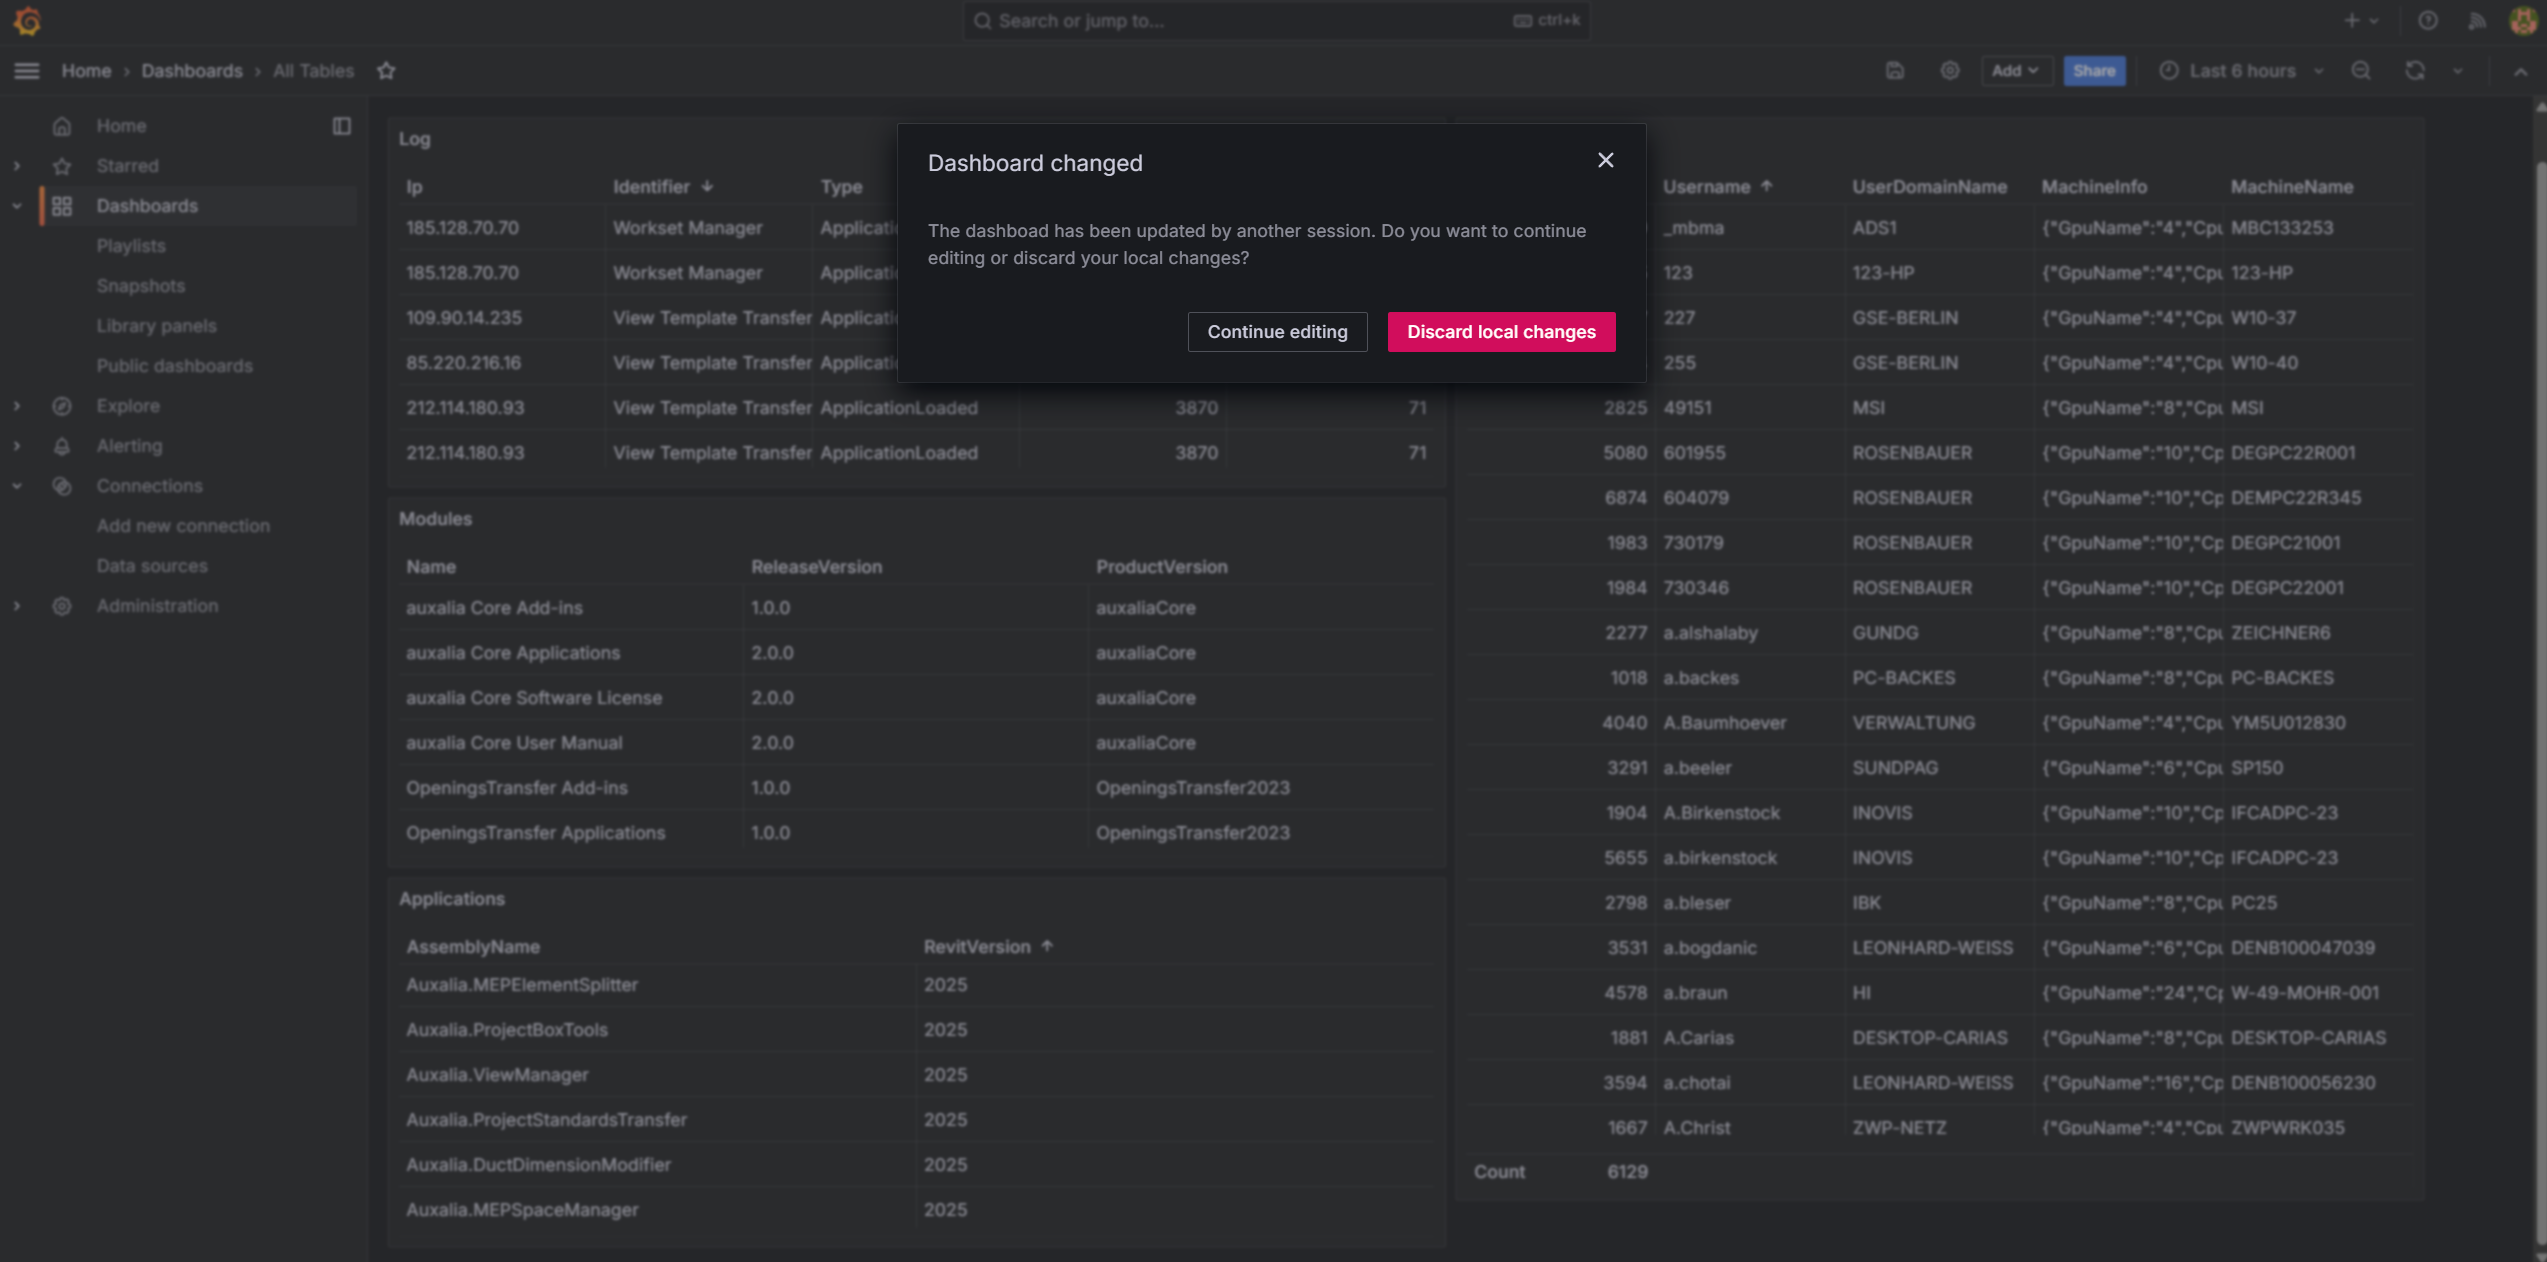Open Public dashboards in sidebar

click(174, 366)
